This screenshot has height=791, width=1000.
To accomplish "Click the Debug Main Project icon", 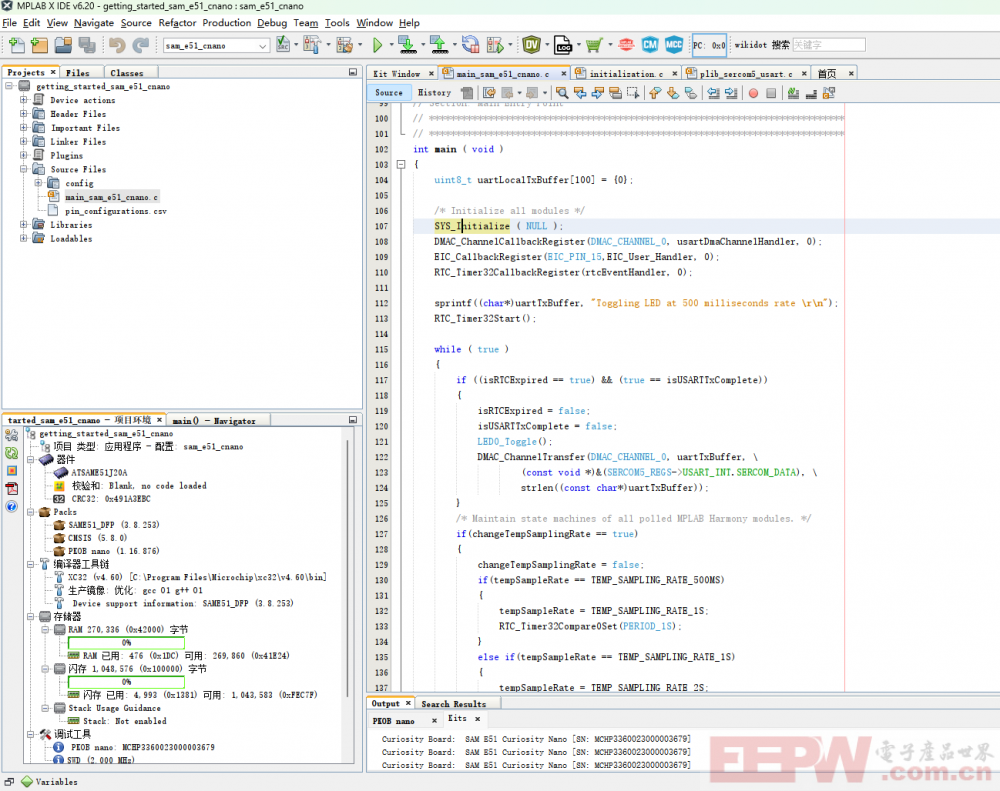I will click(495, 45).
